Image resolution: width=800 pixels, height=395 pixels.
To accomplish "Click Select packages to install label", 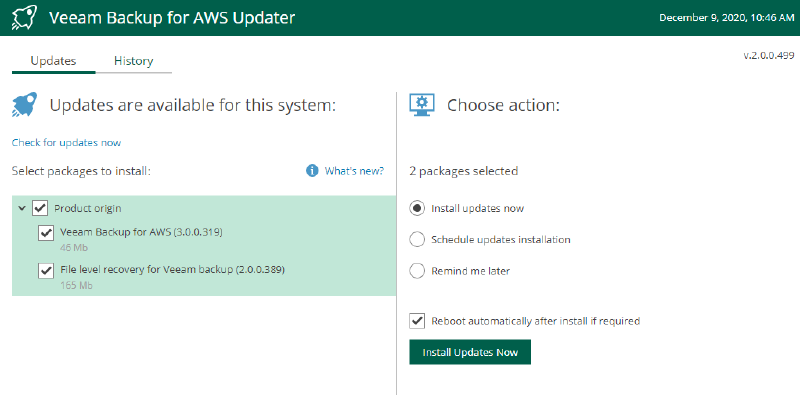I will point(82,171).
